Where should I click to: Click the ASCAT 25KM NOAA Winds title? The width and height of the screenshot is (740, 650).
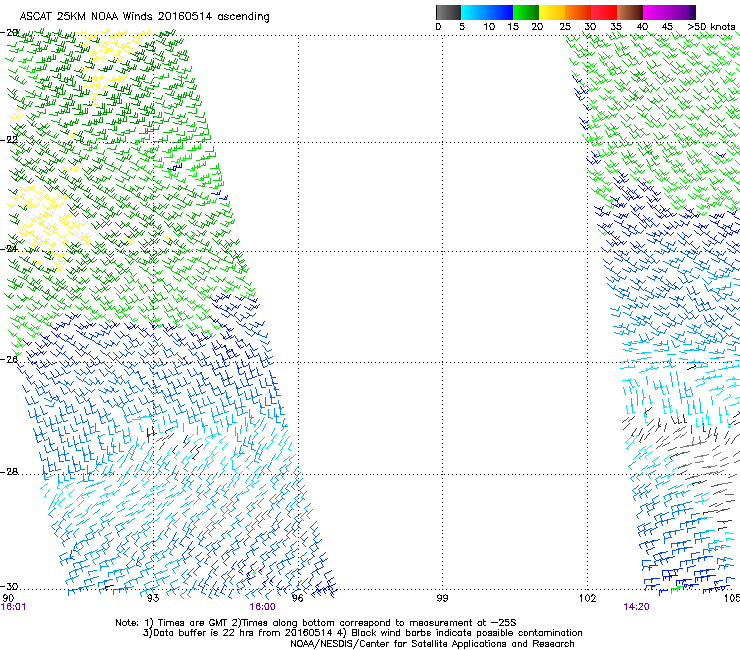(x=144, y=17)
